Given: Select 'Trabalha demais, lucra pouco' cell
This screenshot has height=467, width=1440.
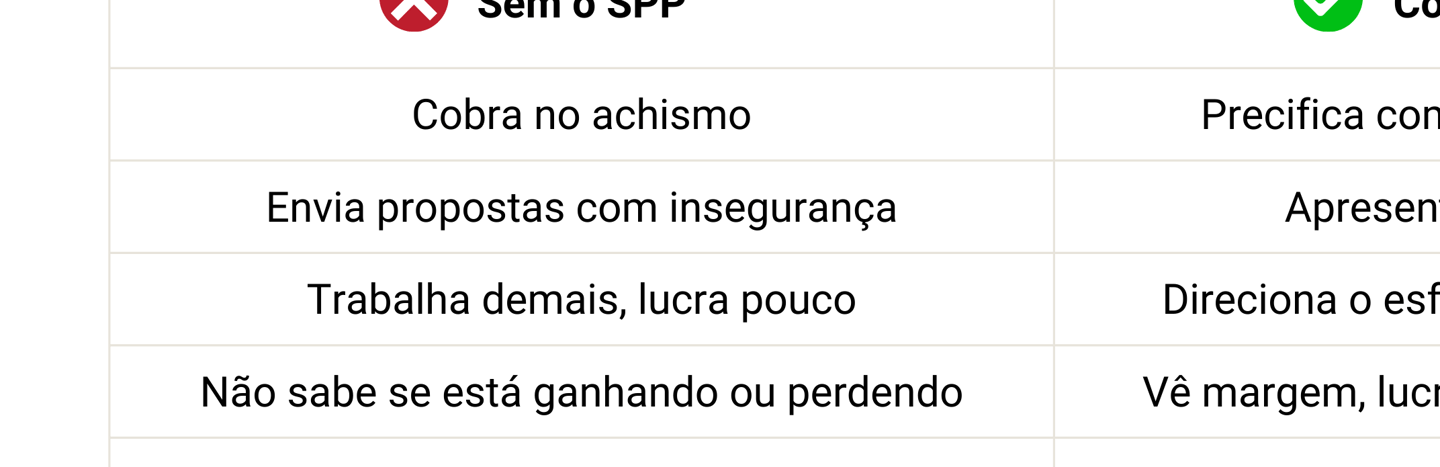Looking at the screenshot, I should [581, 300].
